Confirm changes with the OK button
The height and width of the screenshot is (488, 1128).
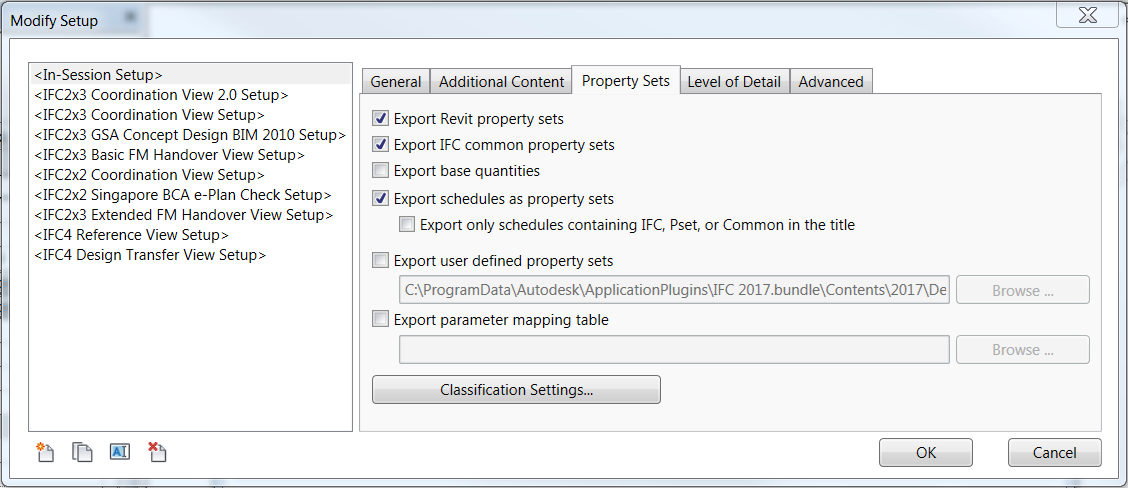click(x=926, y=452)
